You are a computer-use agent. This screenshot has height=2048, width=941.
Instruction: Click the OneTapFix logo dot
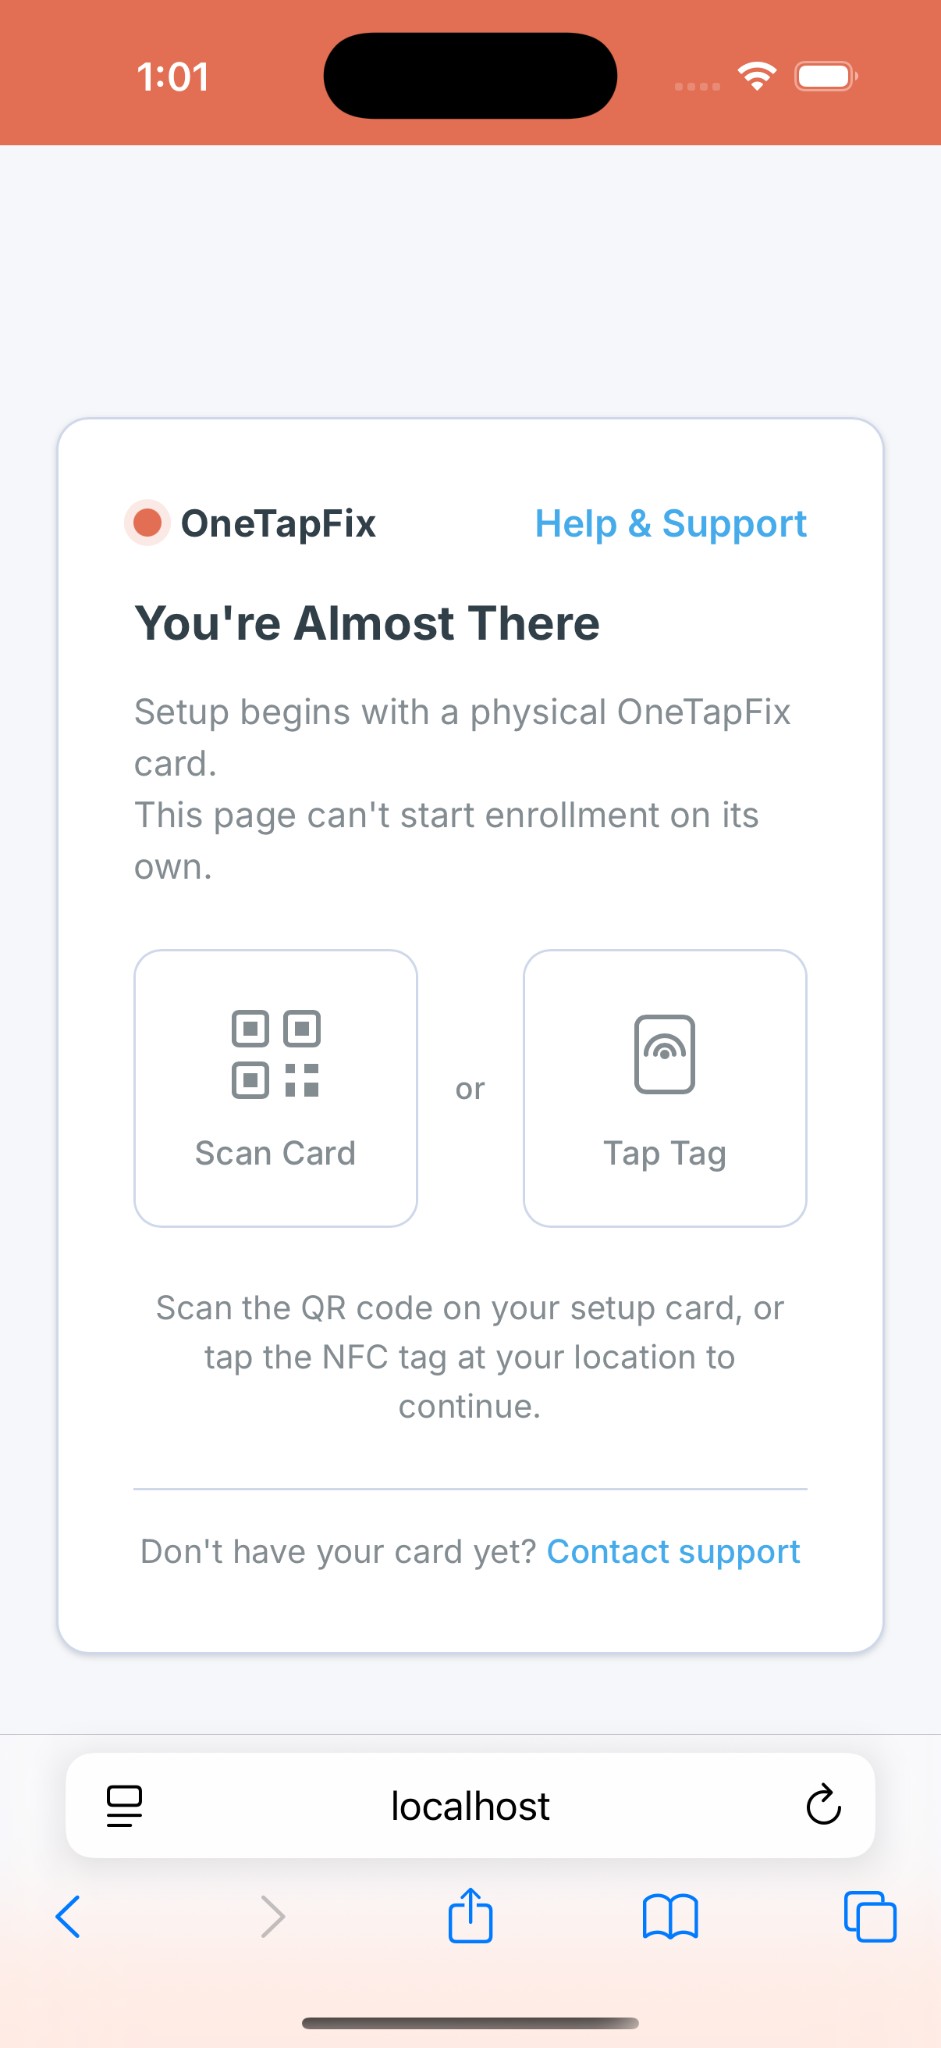click(147, 522)
